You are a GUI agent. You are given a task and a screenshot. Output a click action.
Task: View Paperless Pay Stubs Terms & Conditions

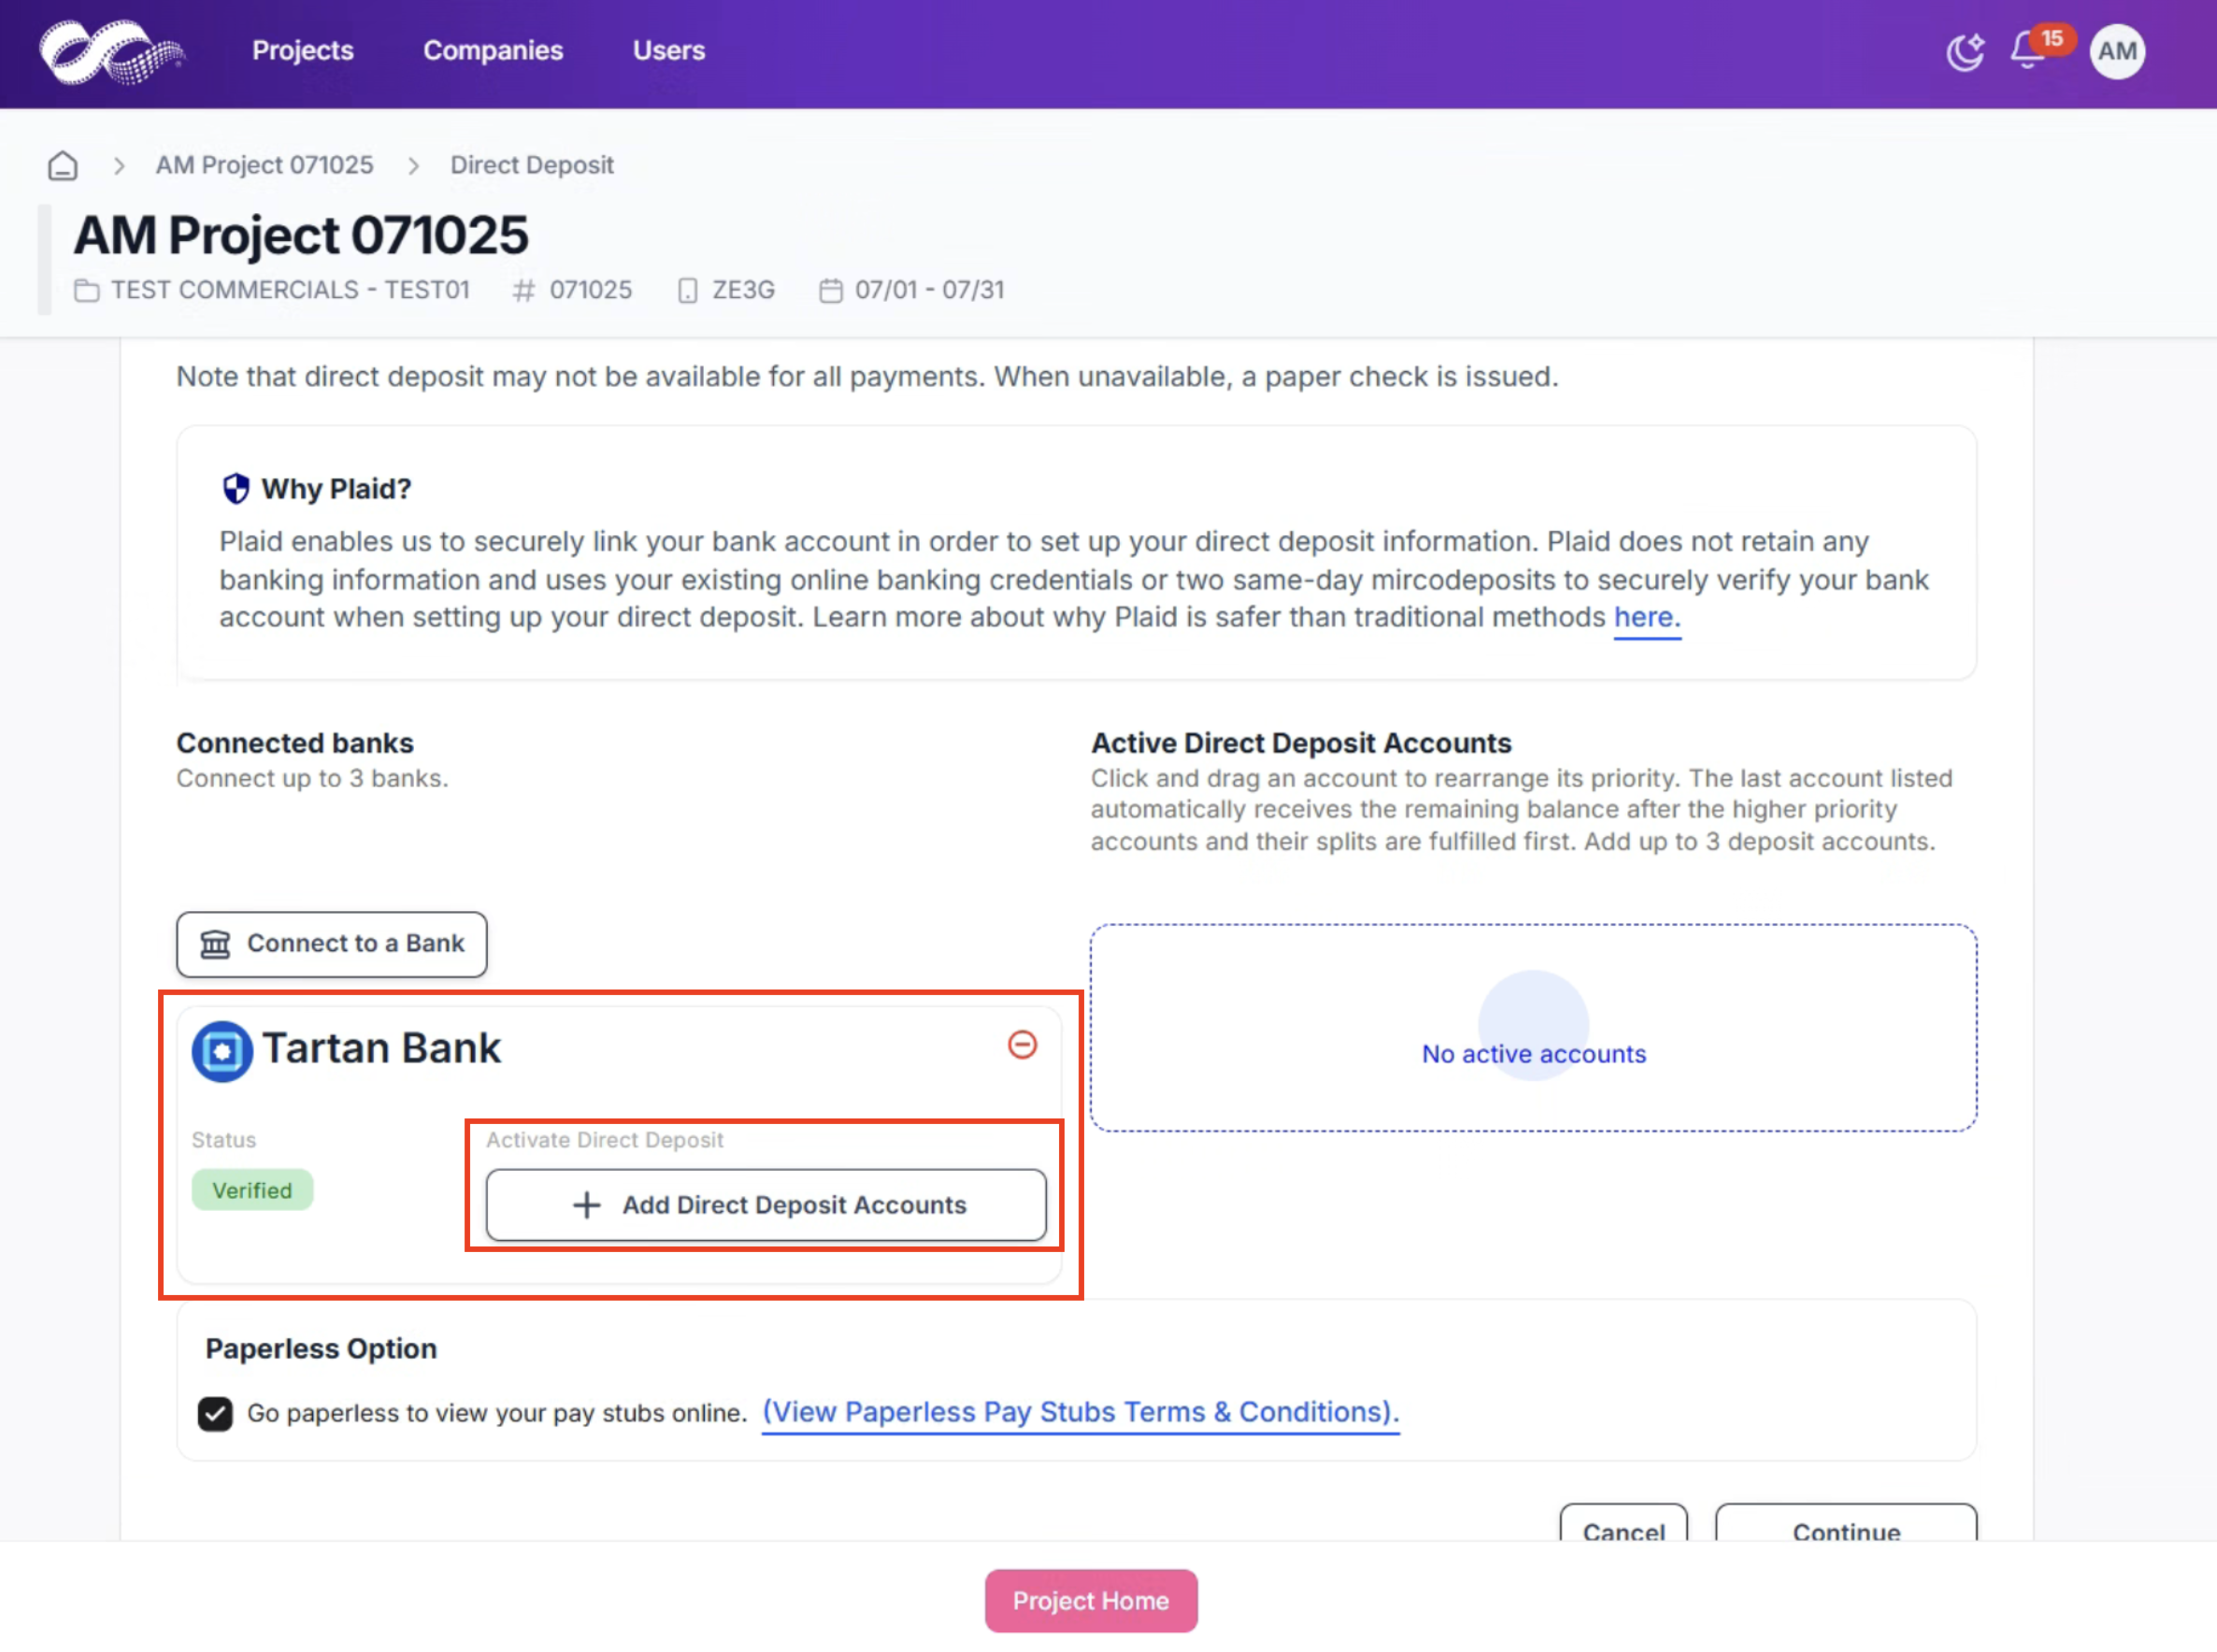pyautogui.click(x=1081, y=1411)
